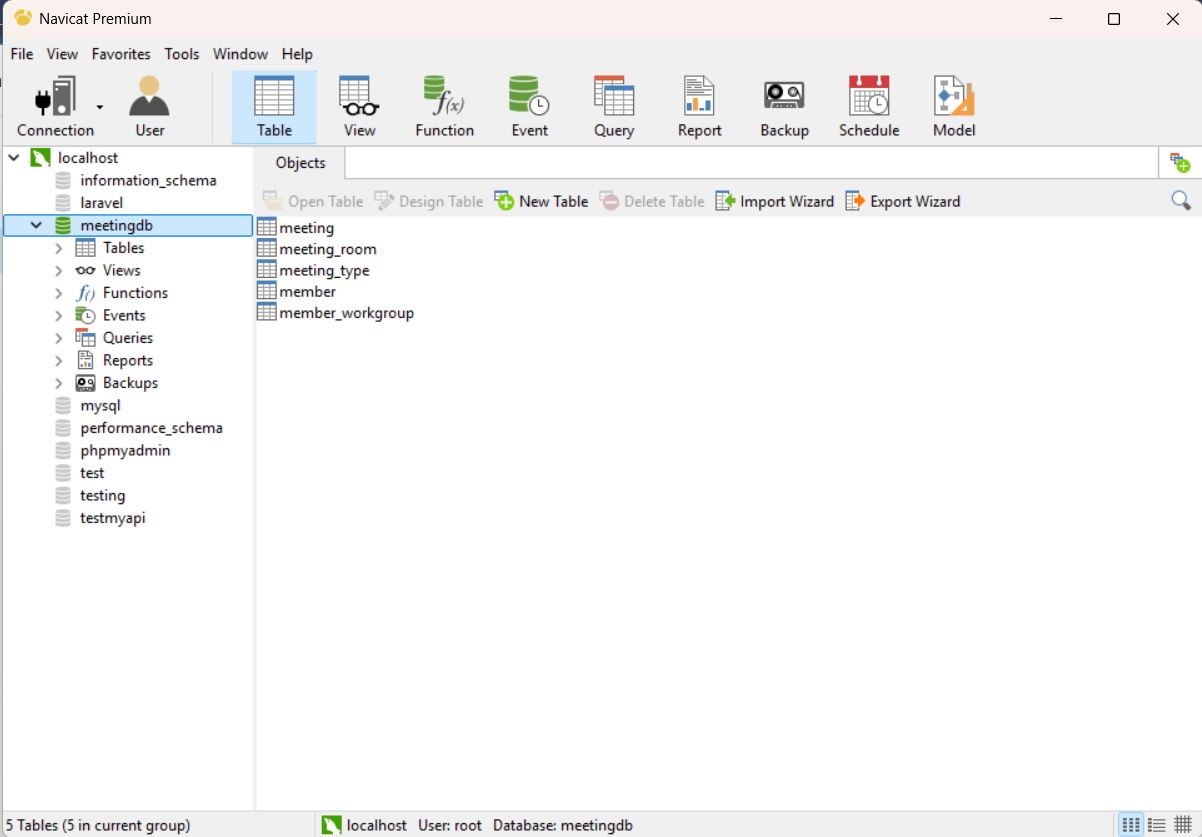Click the Queries tree icon

(86, 338)
